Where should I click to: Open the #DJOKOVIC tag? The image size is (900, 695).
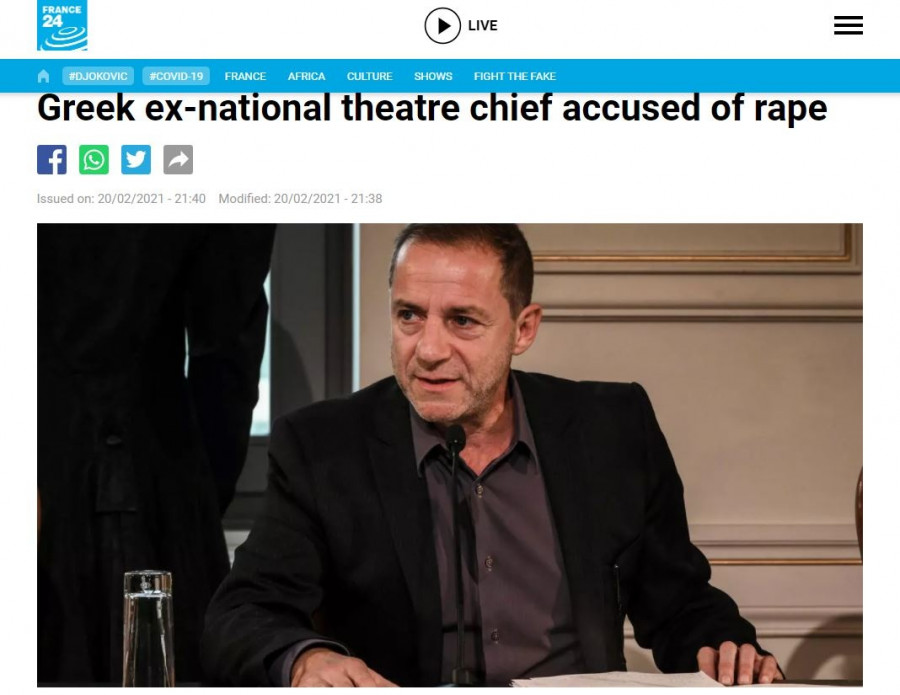point(98,76)
